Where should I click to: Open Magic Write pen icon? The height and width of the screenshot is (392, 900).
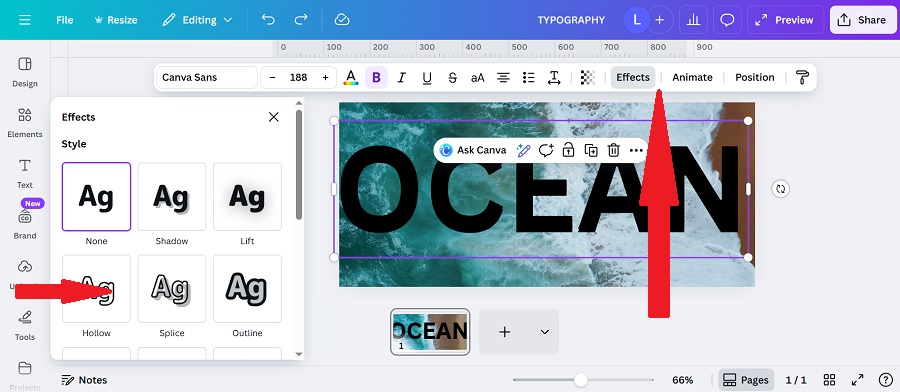pyautogui.click(x=523, y=150)
